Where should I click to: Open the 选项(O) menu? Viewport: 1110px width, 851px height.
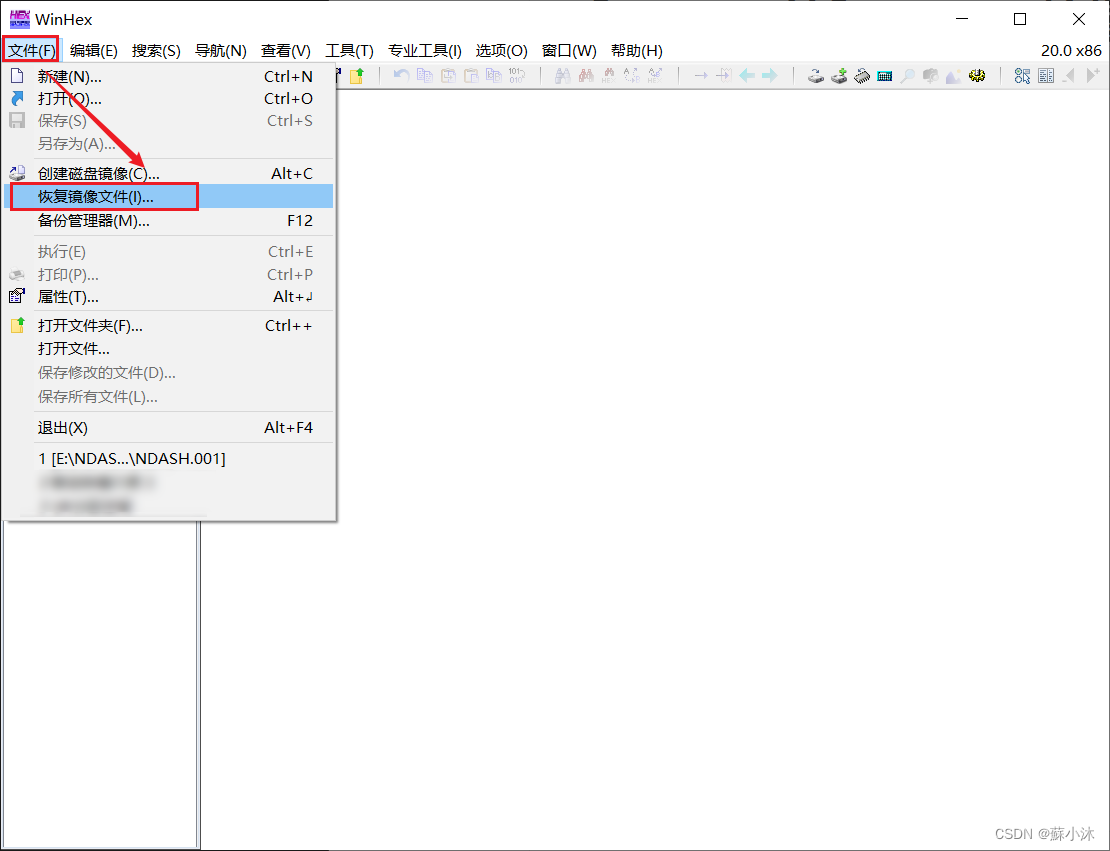coord(501,50)
